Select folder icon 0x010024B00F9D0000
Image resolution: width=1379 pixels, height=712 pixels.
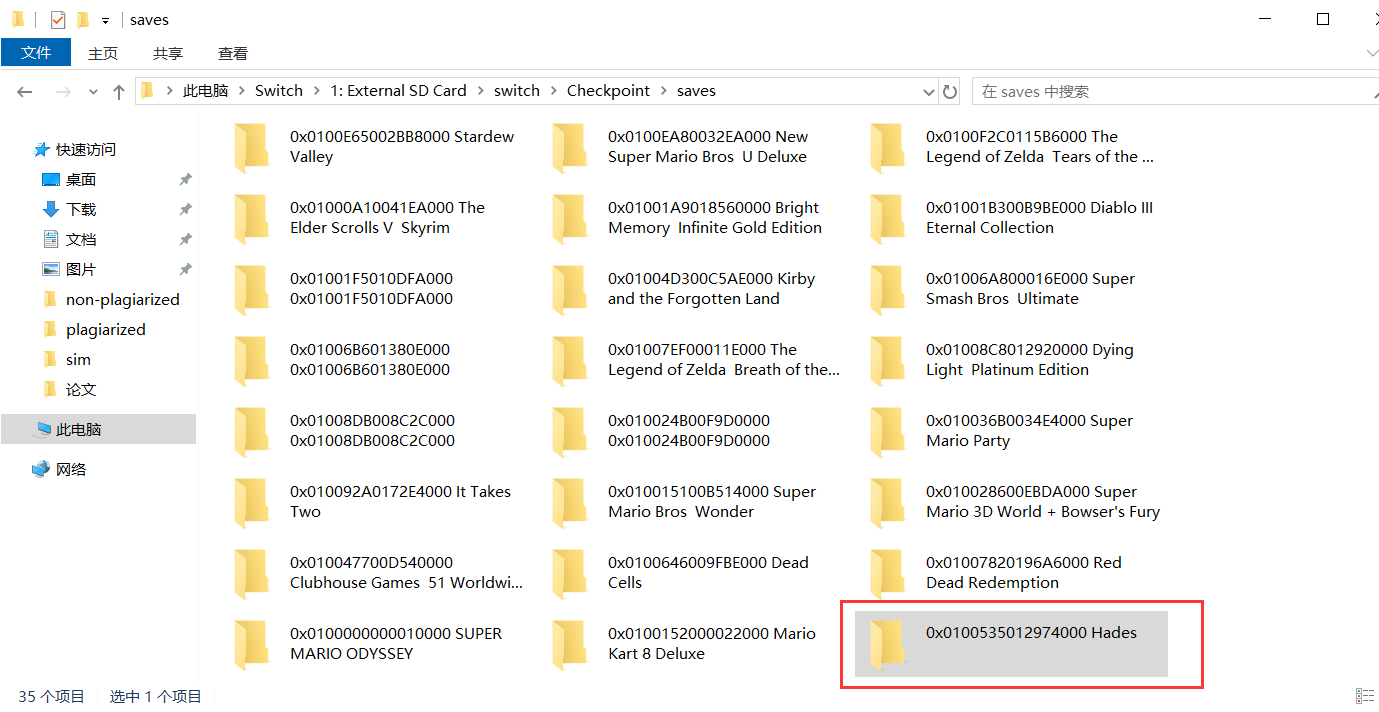coord(569,432)
